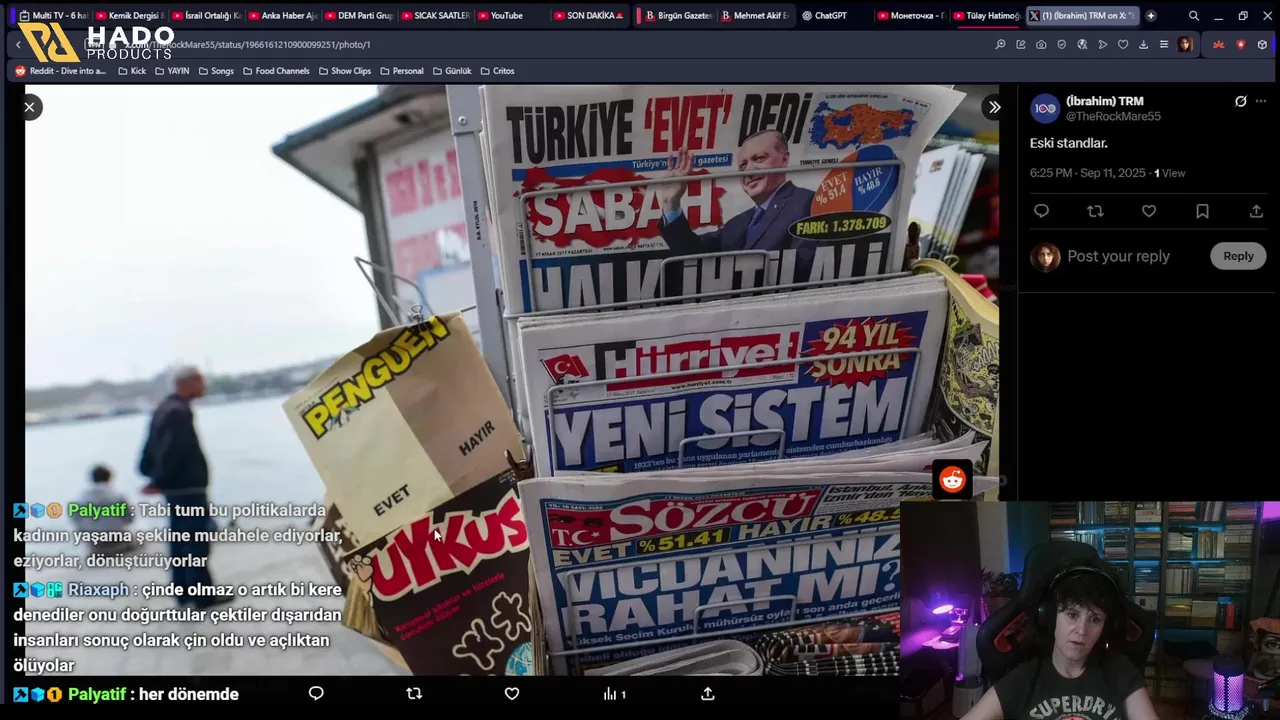
Task: Click the red starburst extension icon
Action: pyautogui.click(x=1218, y=44)
